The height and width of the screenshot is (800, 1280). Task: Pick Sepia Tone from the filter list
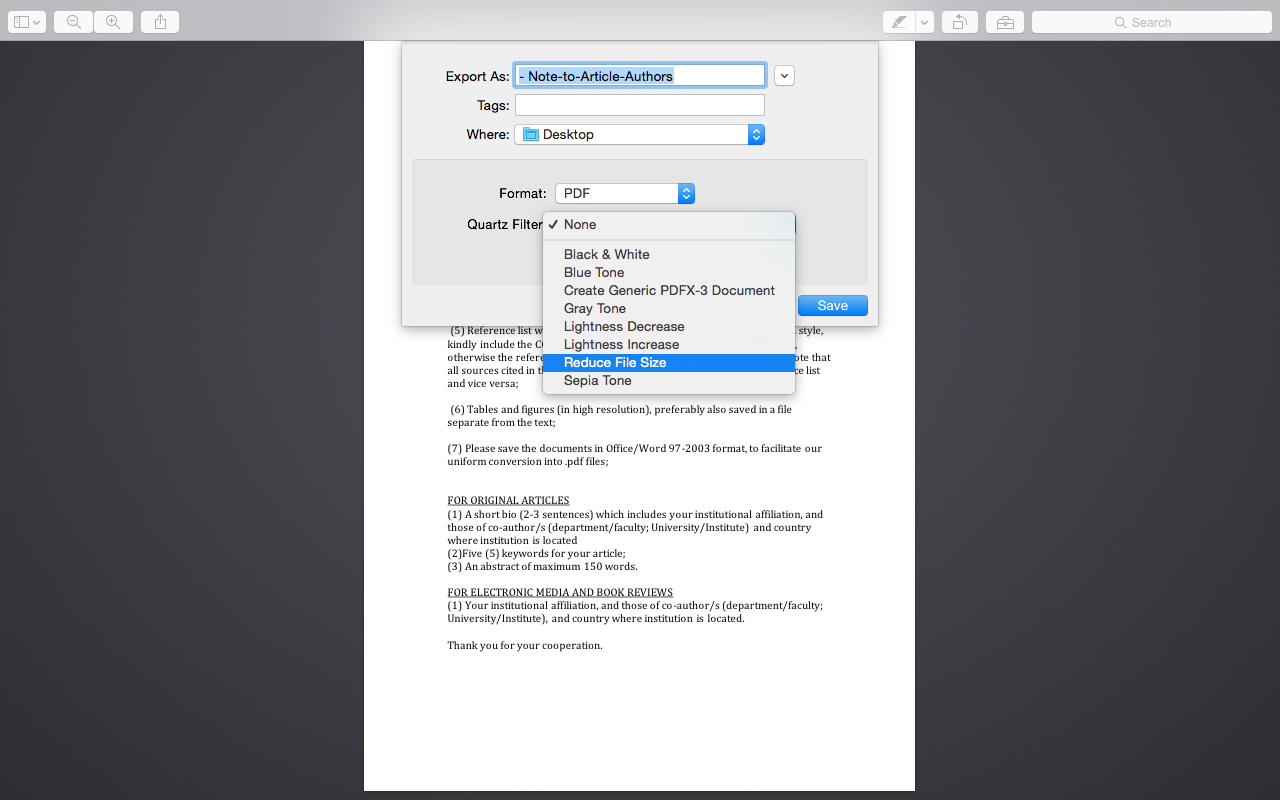point(598,381)
